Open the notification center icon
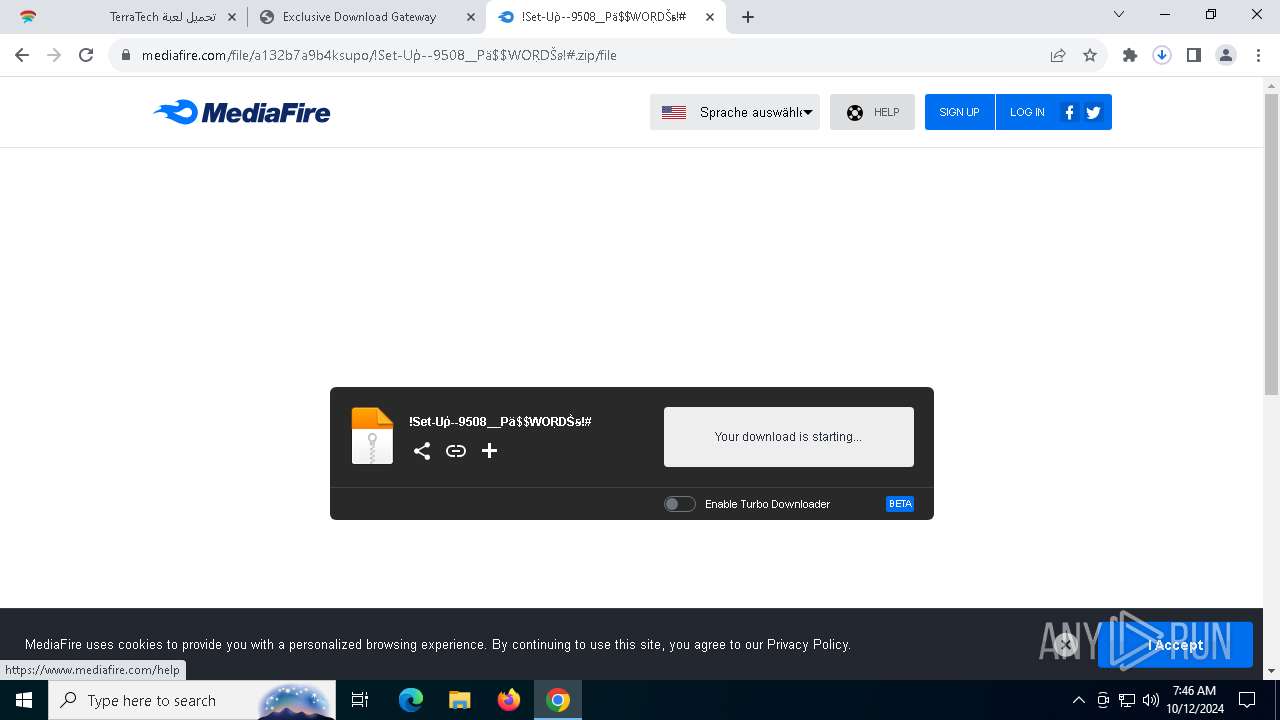Image resolution: width=1280 pixels, height=720 pixels. (x=1247, y=700)
